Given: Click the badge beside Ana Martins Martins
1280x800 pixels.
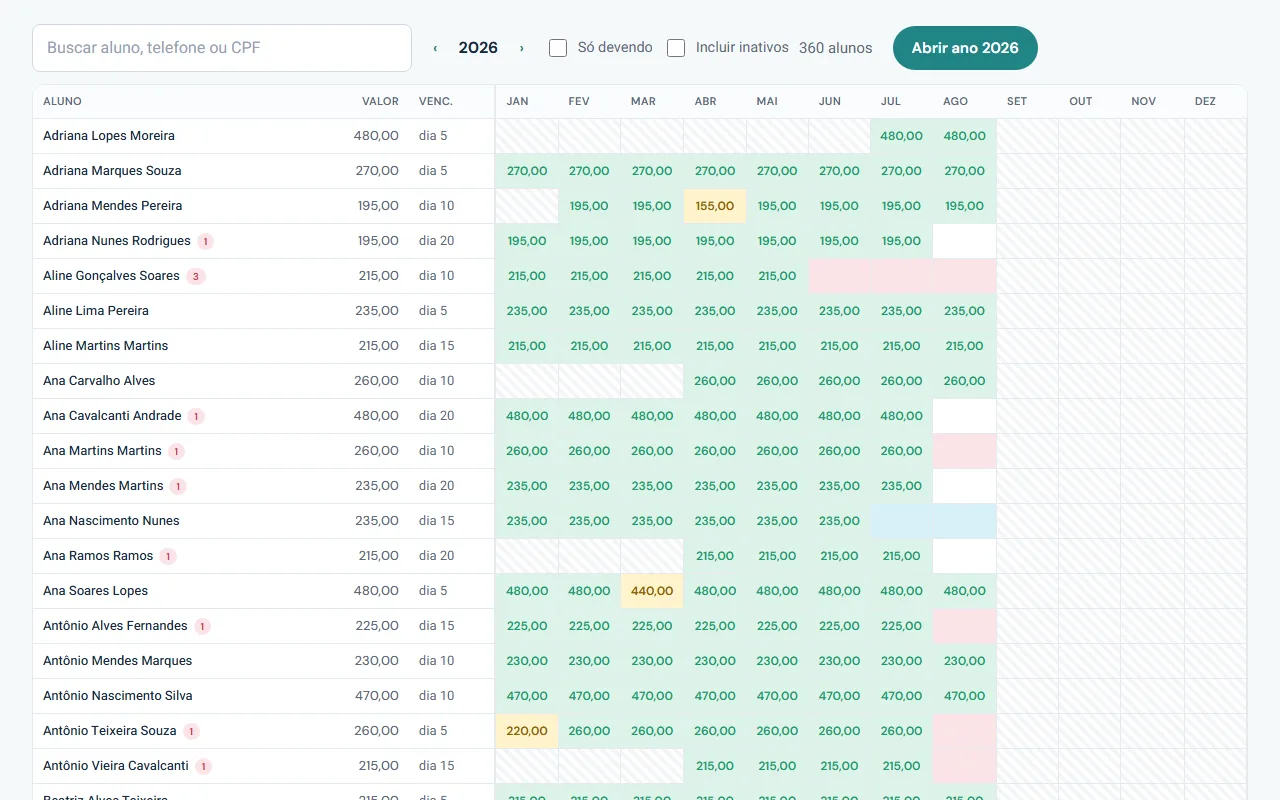Looking at the screenshot, I should click(x=176, y=451).
